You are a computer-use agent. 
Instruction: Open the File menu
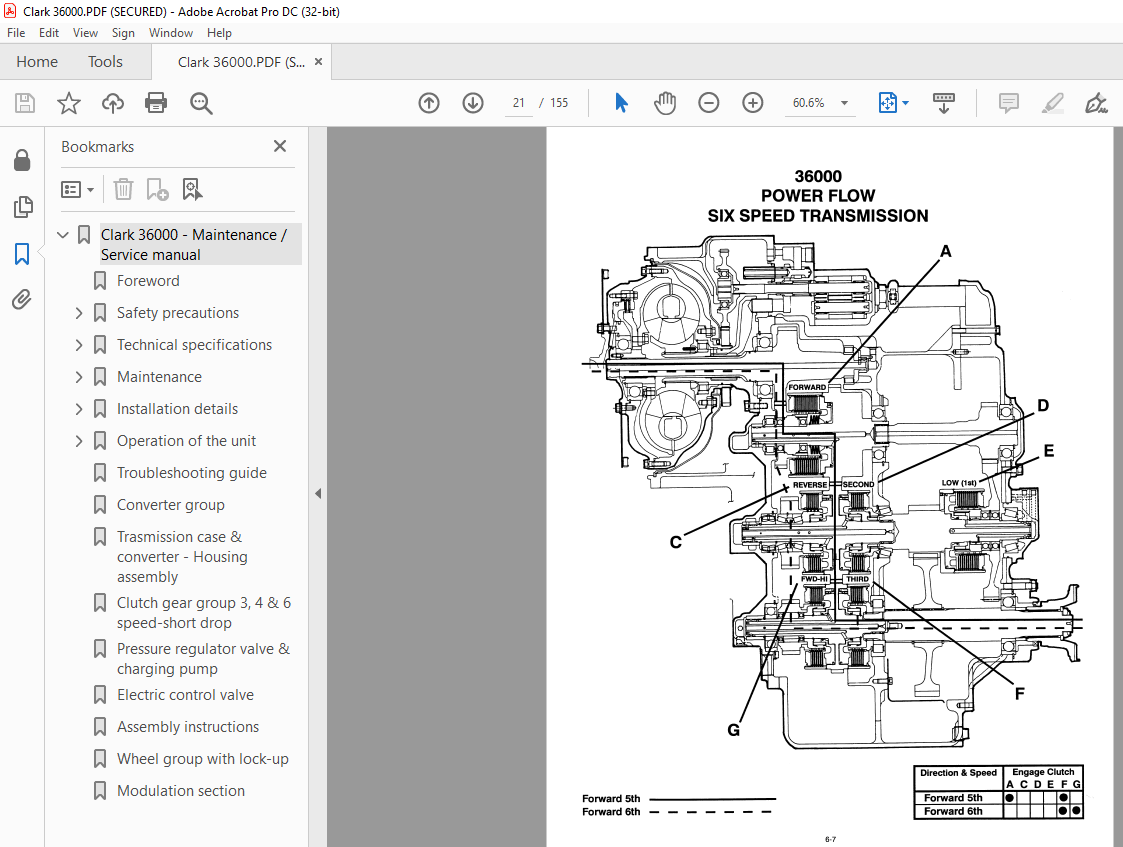coord(16,33)
